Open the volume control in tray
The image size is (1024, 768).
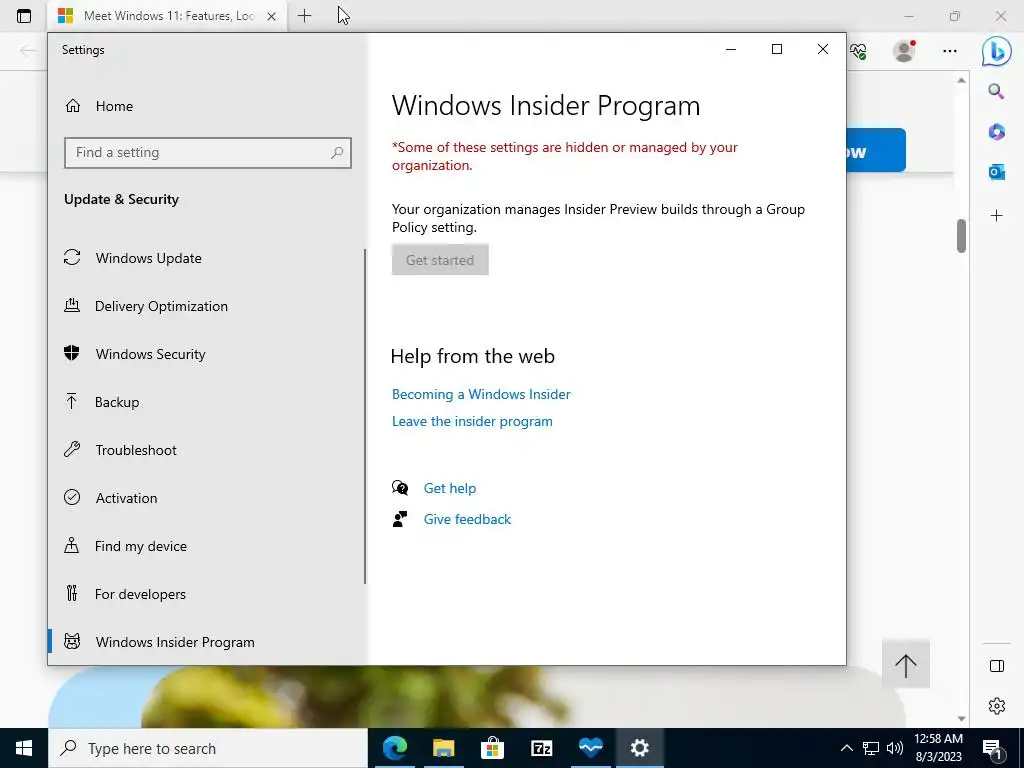pos(895,748)
